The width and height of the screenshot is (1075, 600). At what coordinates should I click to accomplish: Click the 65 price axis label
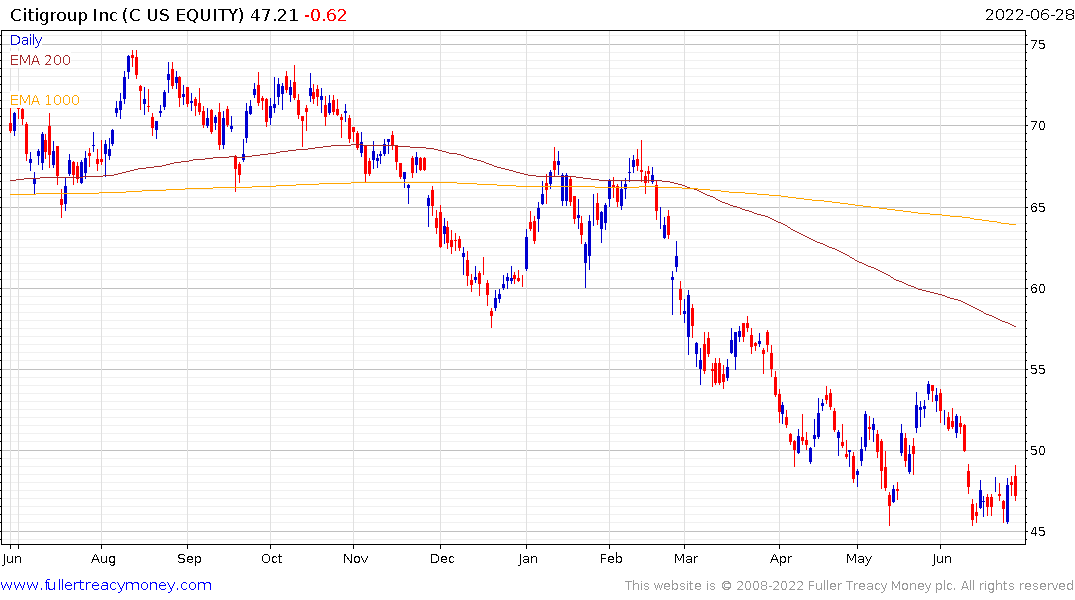(1038, 207)
